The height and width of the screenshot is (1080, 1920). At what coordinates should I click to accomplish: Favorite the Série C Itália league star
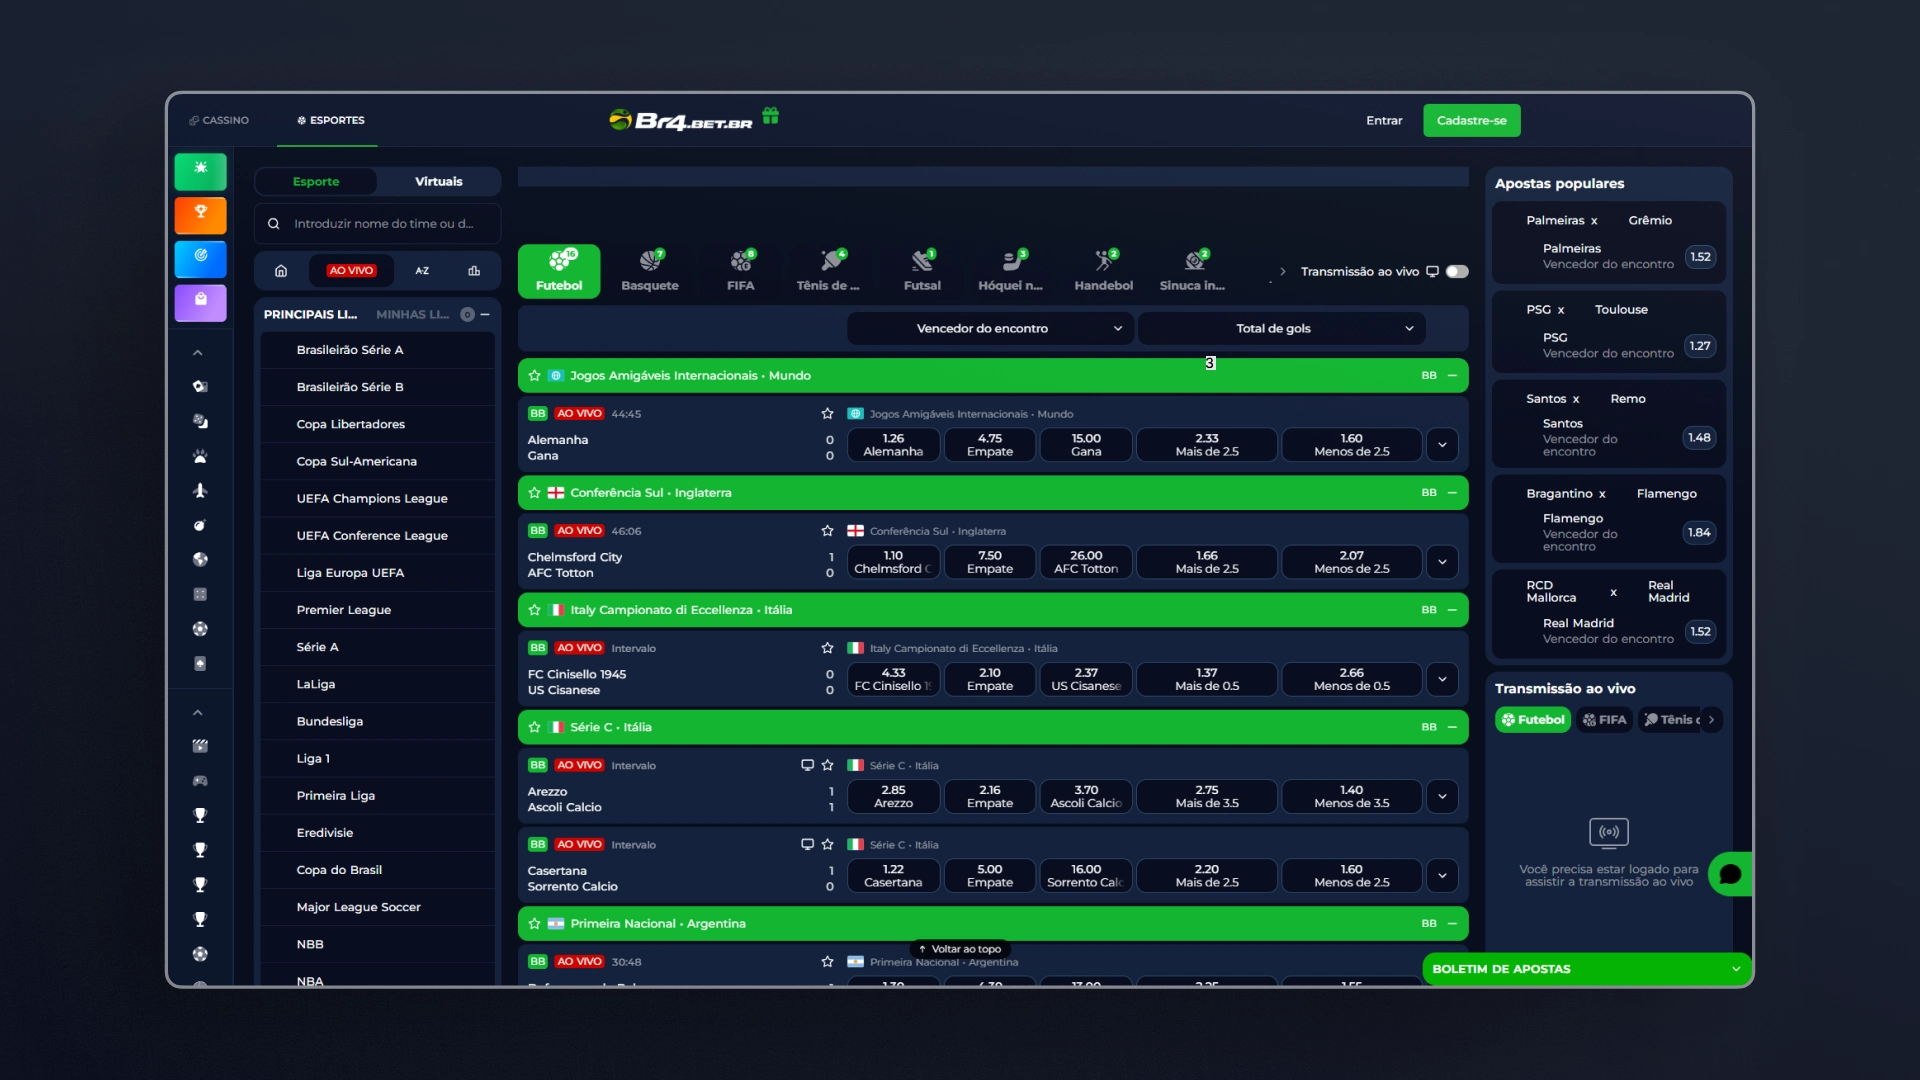534,727
